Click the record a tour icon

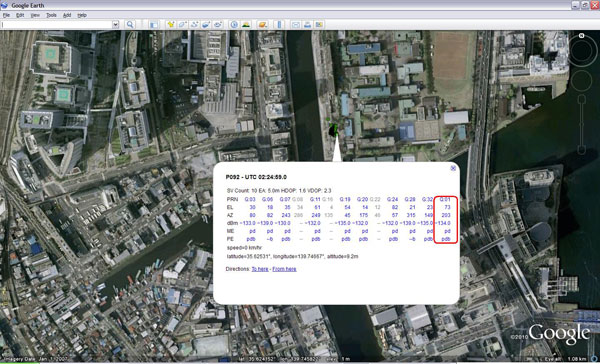coord(218,24)
